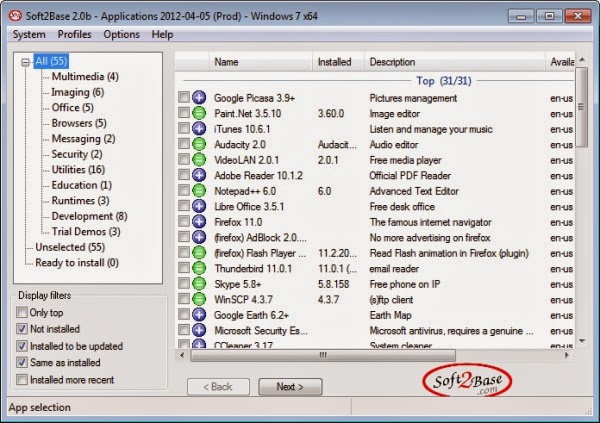600x423 pixels.
Task: Enable the Only top display filter
Action: pyautogui.click(x=22, y=312)
